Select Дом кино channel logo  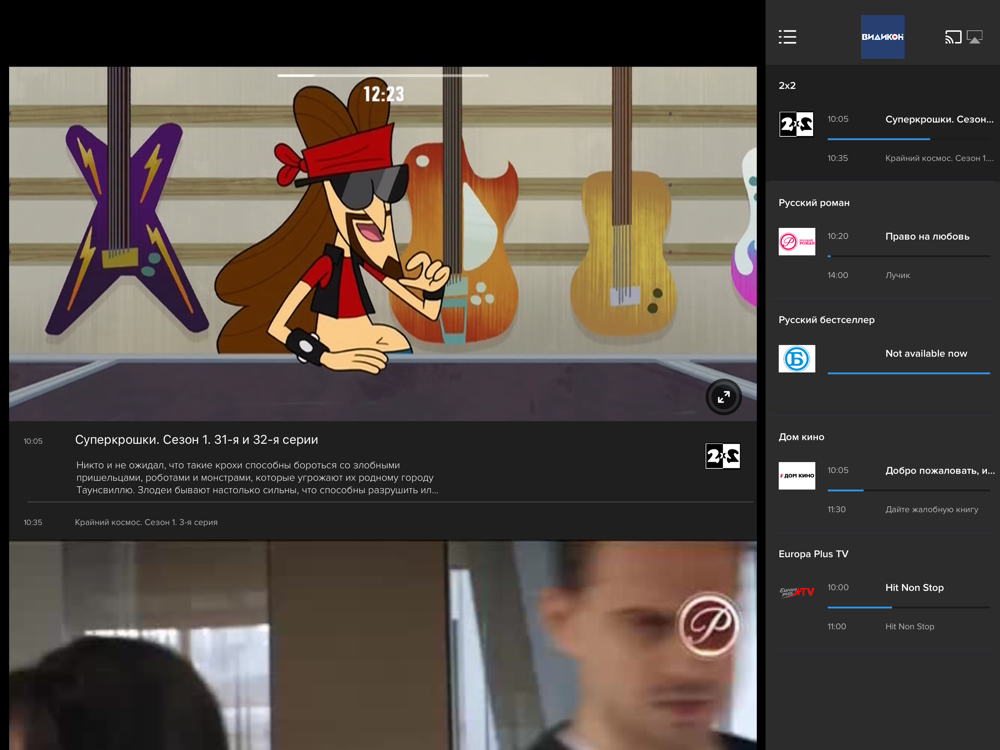(x=797, y=476)
